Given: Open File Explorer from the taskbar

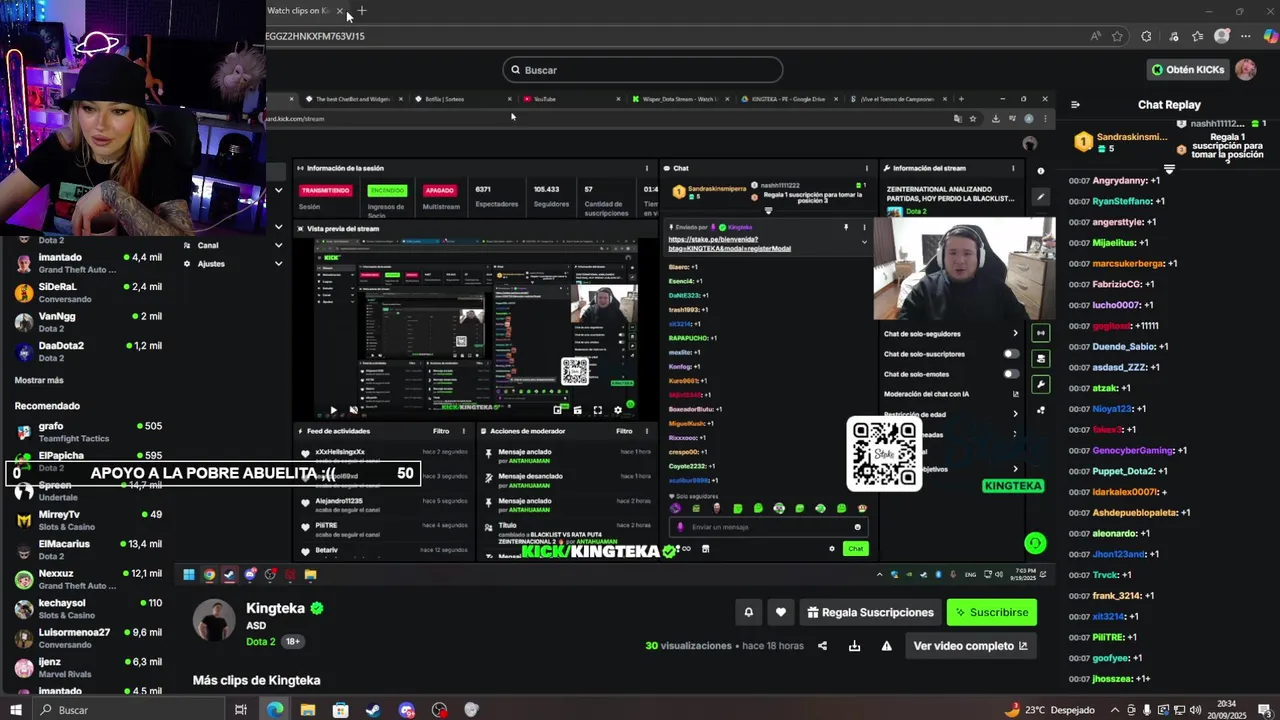Looking at the screenshot, I should (x=308, y=710).
